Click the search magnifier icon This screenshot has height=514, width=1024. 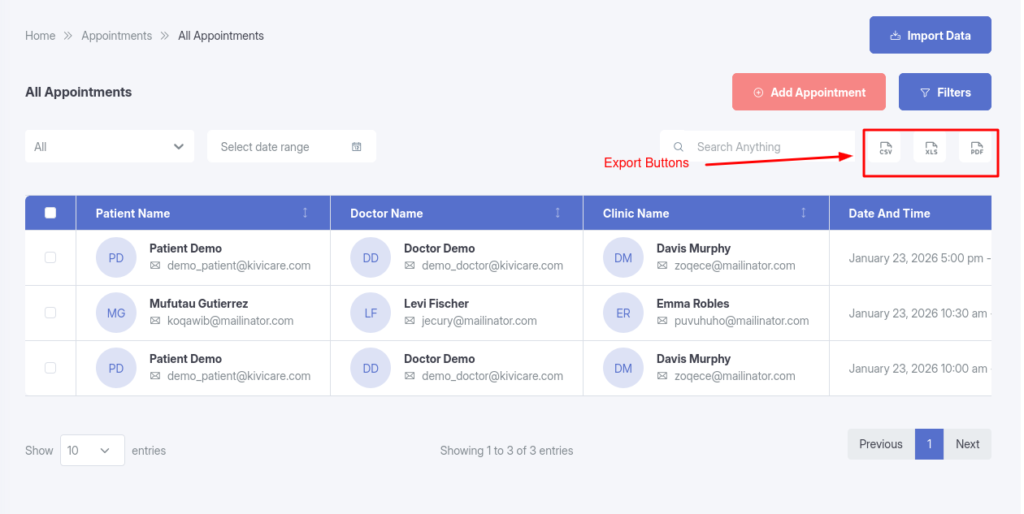click(679, 147)
